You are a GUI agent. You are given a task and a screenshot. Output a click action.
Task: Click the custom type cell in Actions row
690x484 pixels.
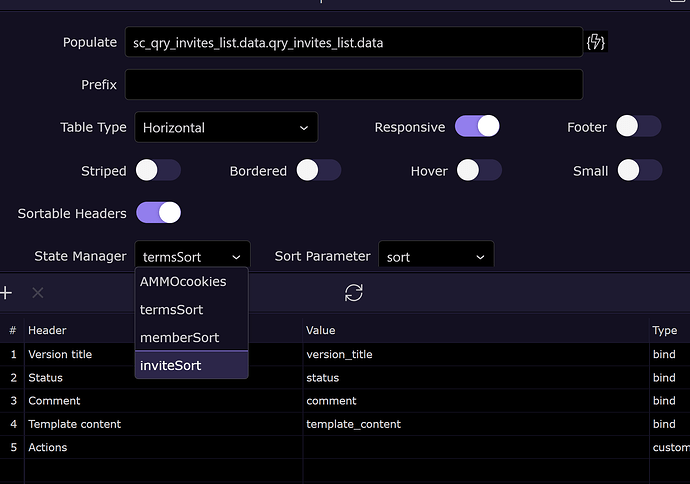click(670, 447)
